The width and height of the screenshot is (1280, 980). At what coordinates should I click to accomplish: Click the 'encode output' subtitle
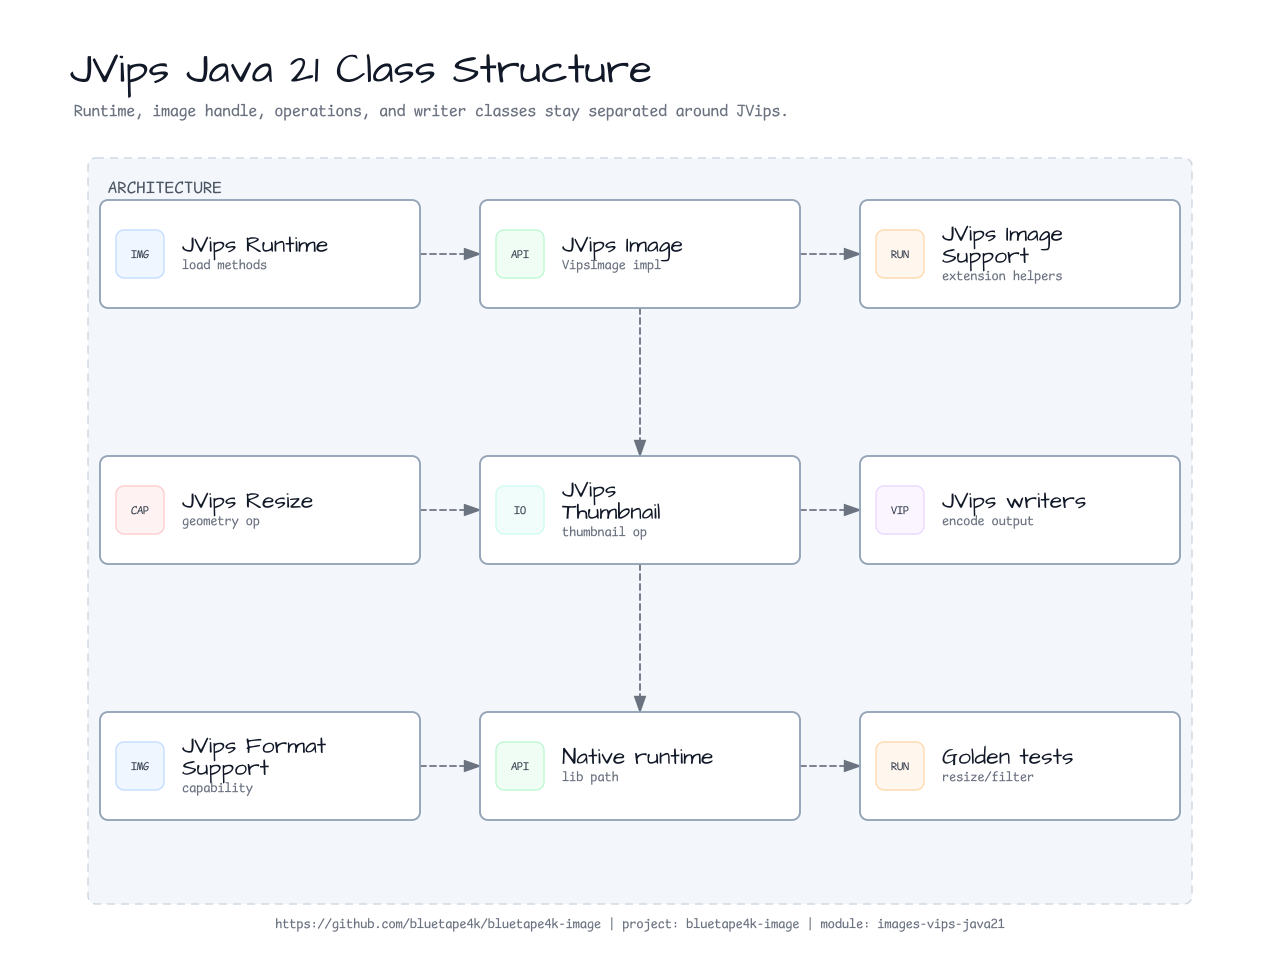(988, 521)
